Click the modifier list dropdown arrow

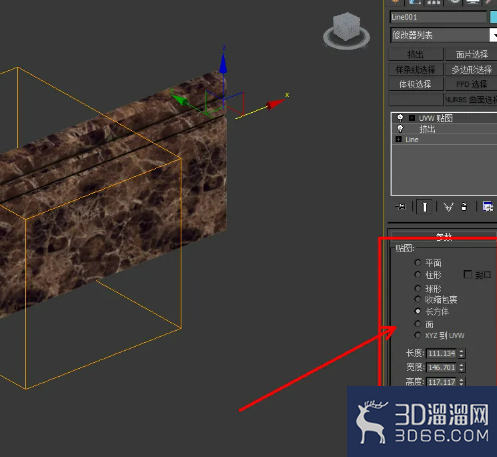click(x=493, y=35)
